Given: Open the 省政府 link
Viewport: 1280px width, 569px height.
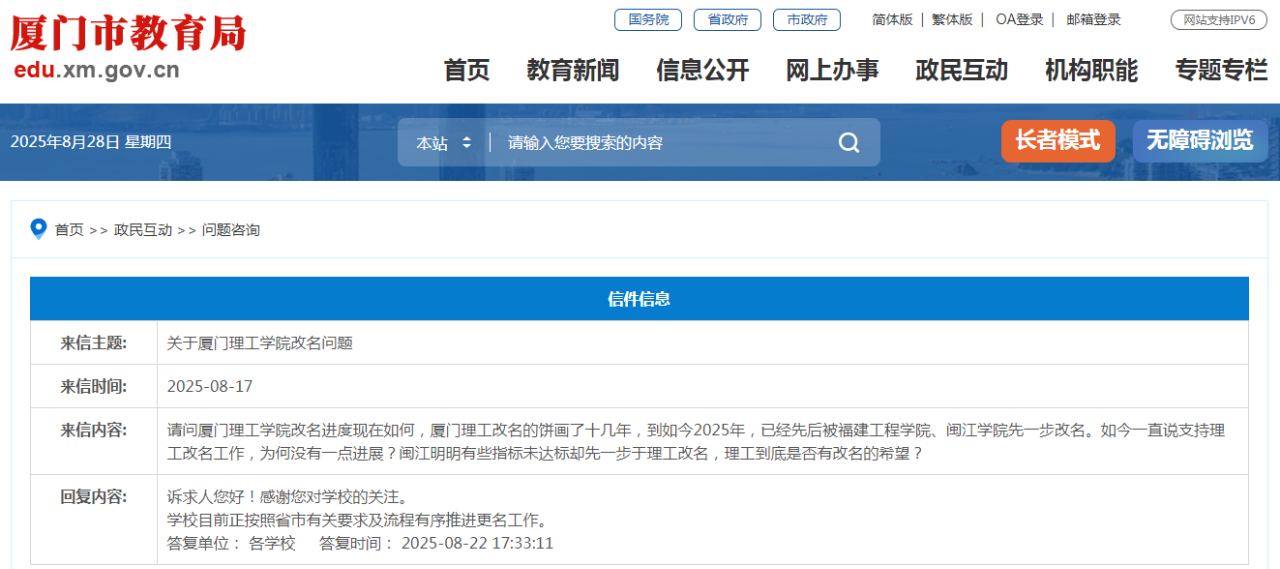Looking at the screenshot, I should [727, 20].
